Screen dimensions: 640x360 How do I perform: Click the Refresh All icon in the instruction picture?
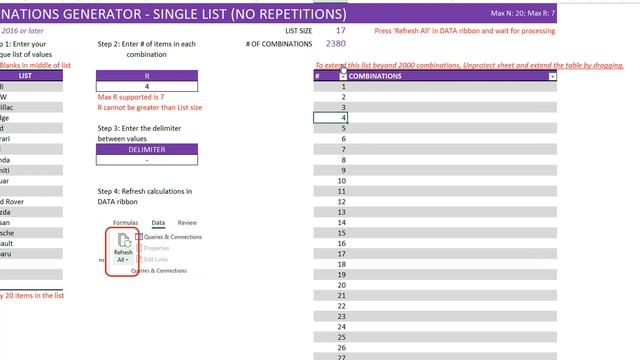click(x=123, y=248)
